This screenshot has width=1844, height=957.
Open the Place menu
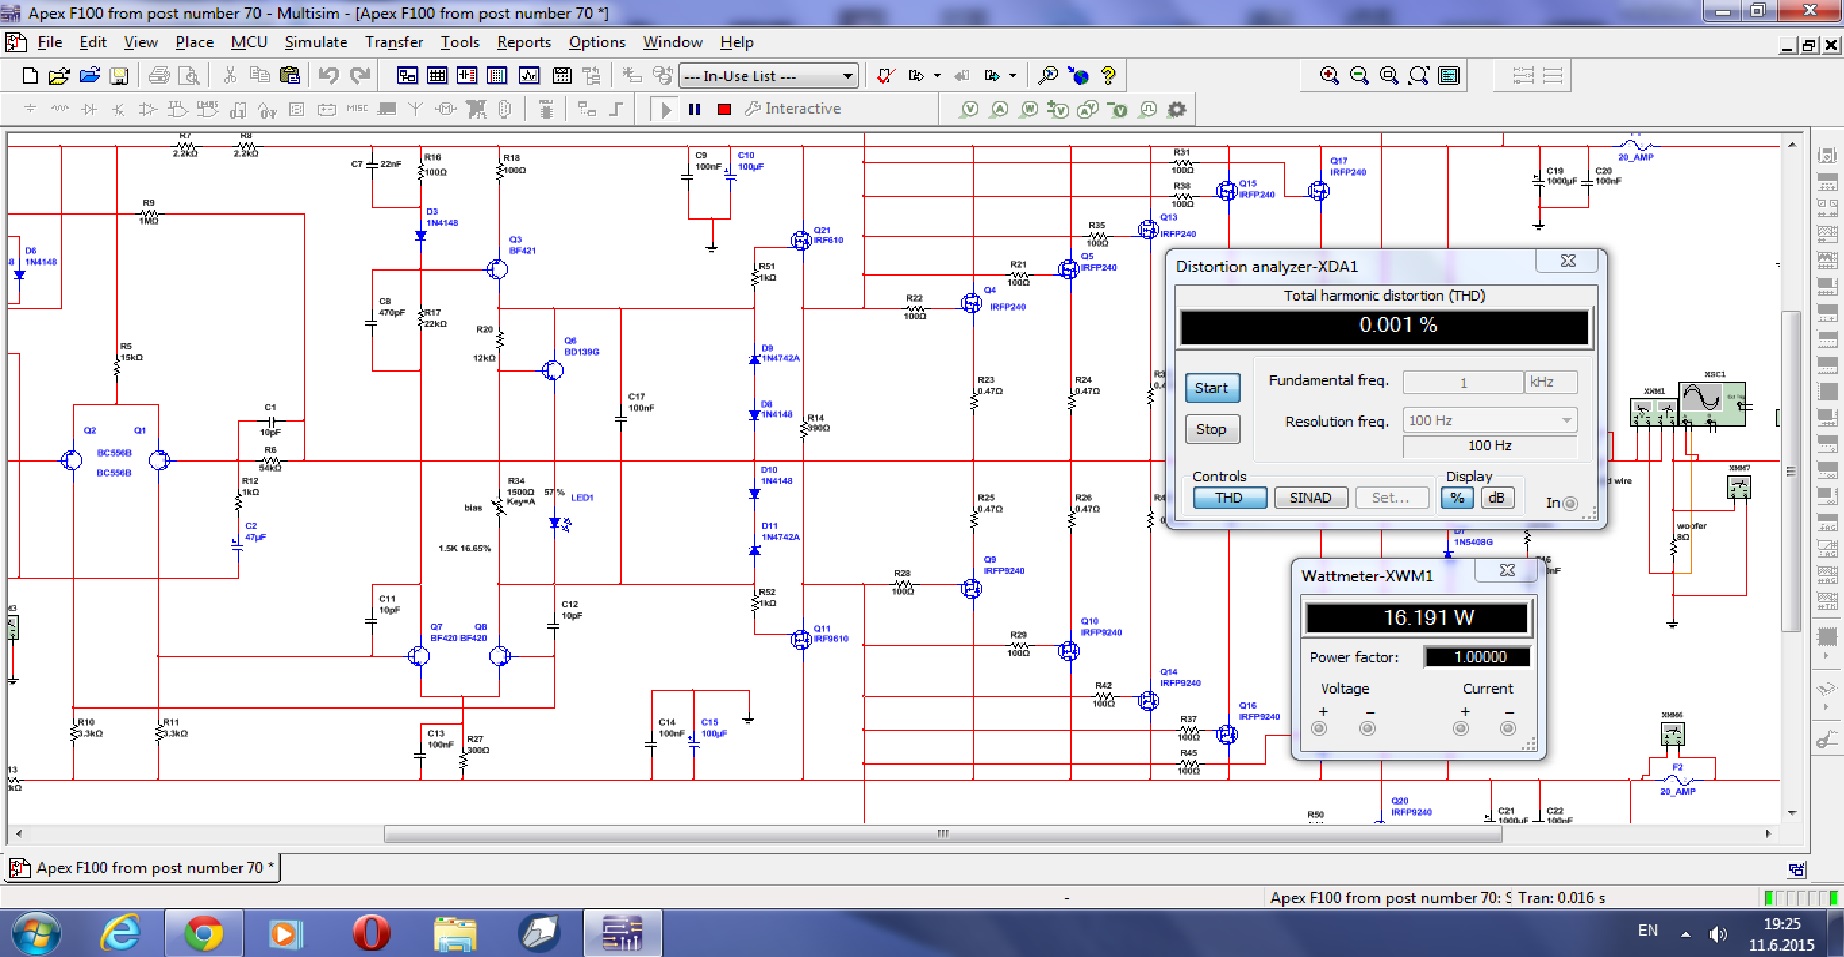click(x=195, y=42)
